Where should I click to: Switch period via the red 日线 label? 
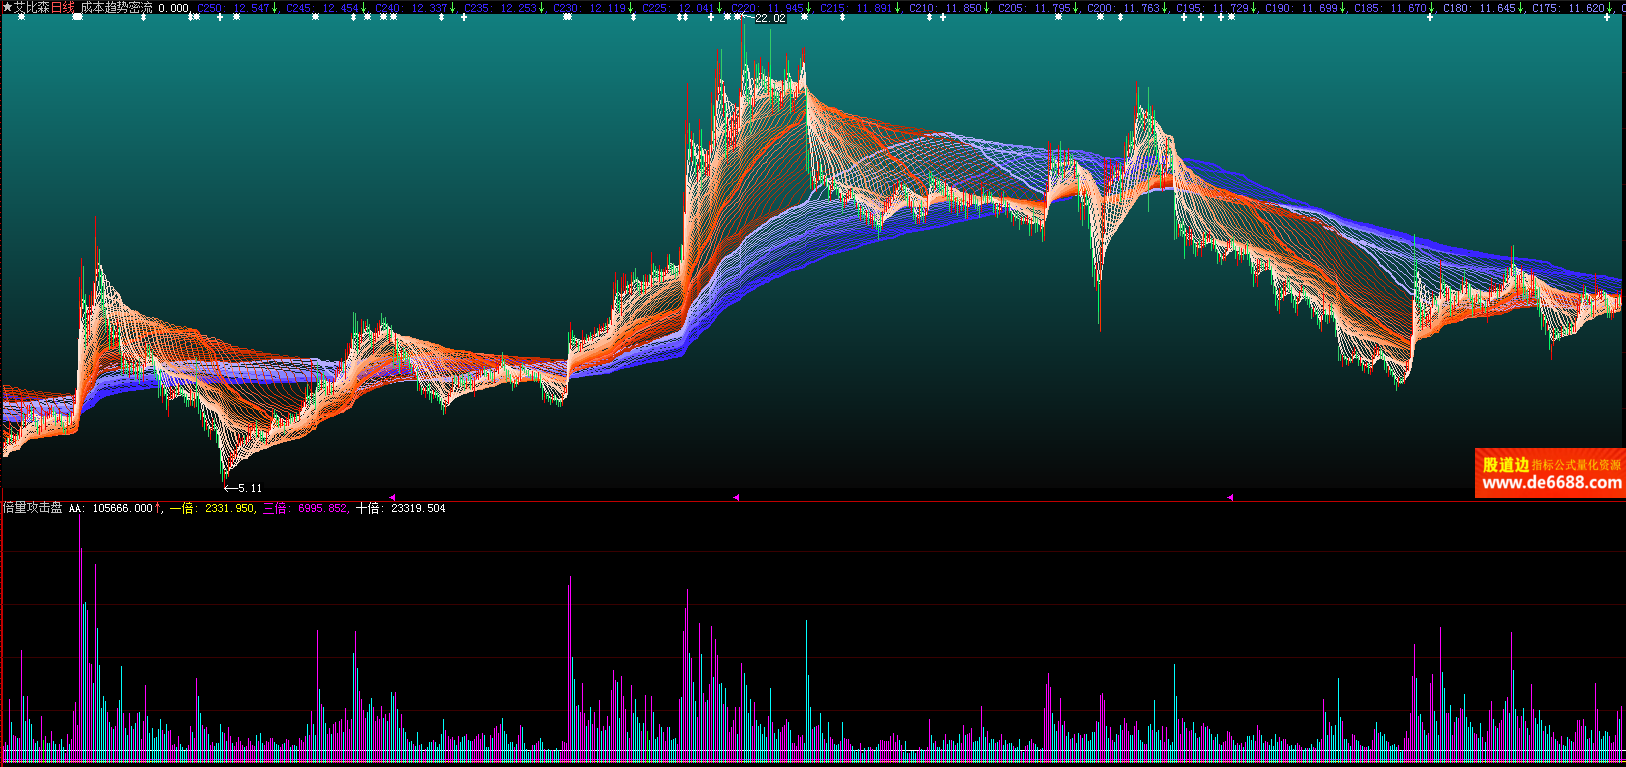[x=62, y=8]
